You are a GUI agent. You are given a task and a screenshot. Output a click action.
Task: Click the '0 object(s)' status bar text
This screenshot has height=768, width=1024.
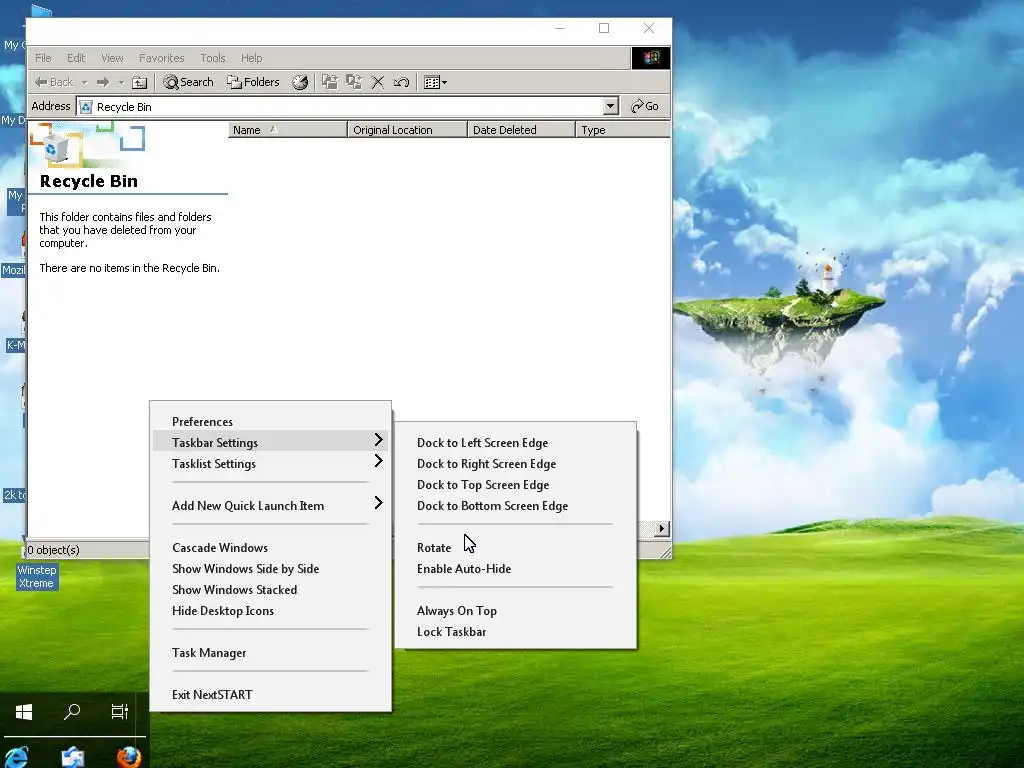tap(54, 550)
